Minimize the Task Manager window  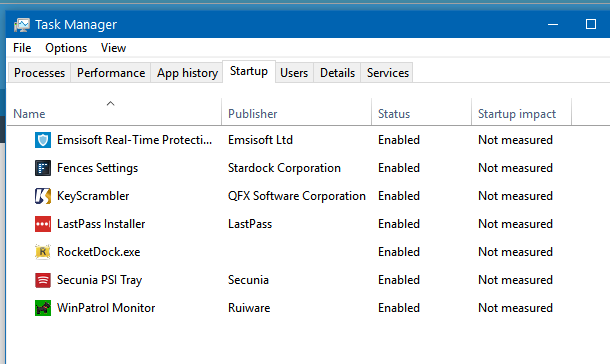[553, 24]
